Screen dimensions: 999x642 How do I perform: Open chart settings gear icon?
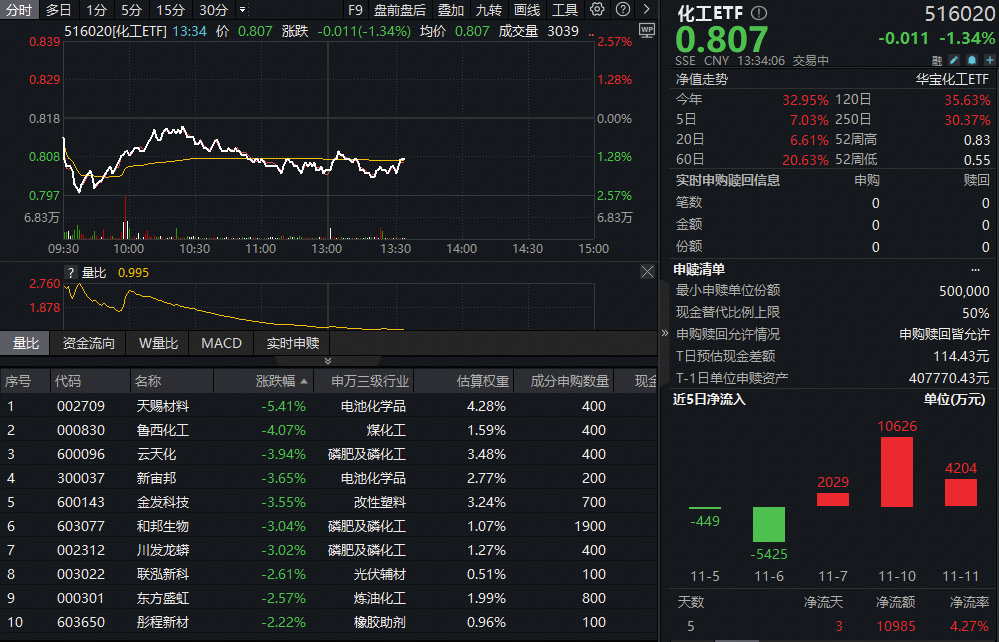(597, 10)
